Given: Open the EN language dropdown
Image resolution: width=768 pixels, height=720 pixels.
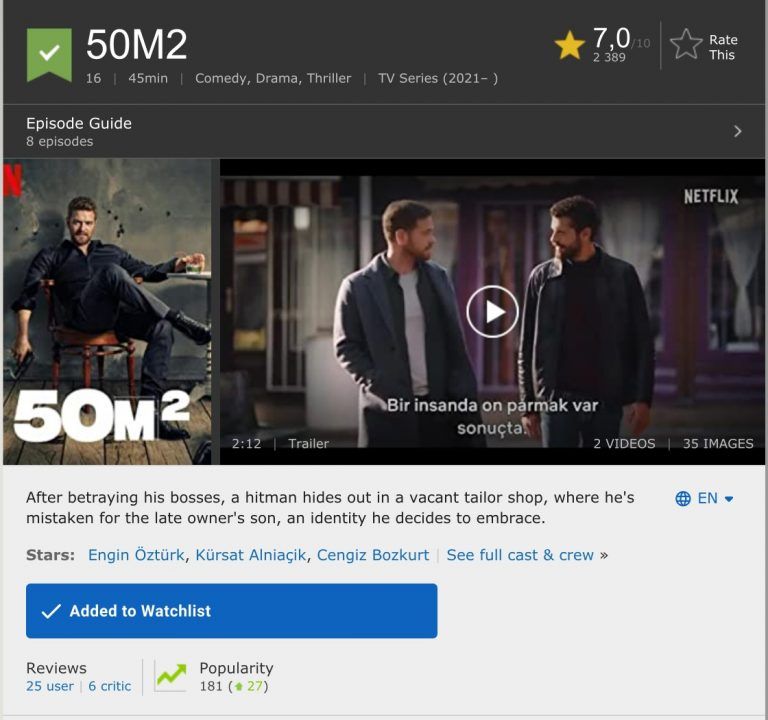Looking at the screenshot, I should pos(716,498).
